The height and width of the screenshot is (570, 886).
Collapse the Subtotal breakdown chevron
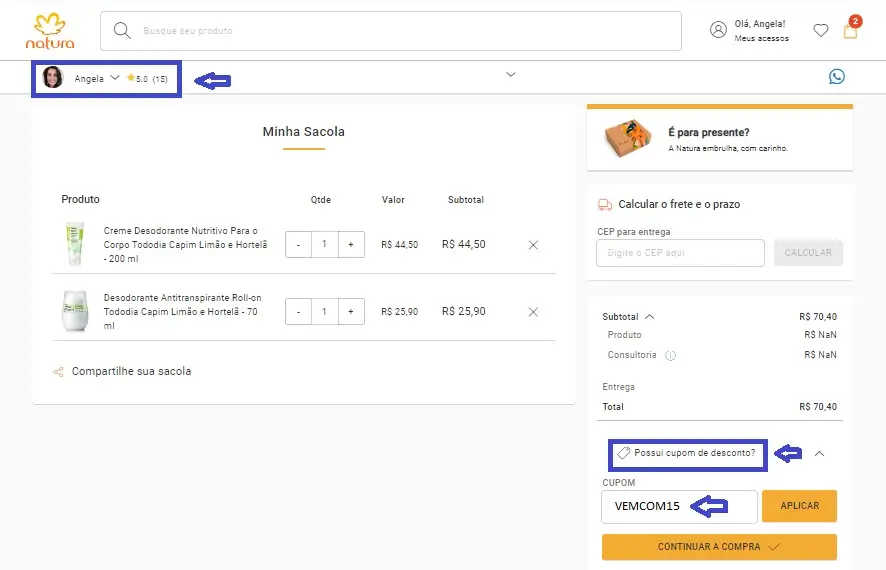pos(650,317)
